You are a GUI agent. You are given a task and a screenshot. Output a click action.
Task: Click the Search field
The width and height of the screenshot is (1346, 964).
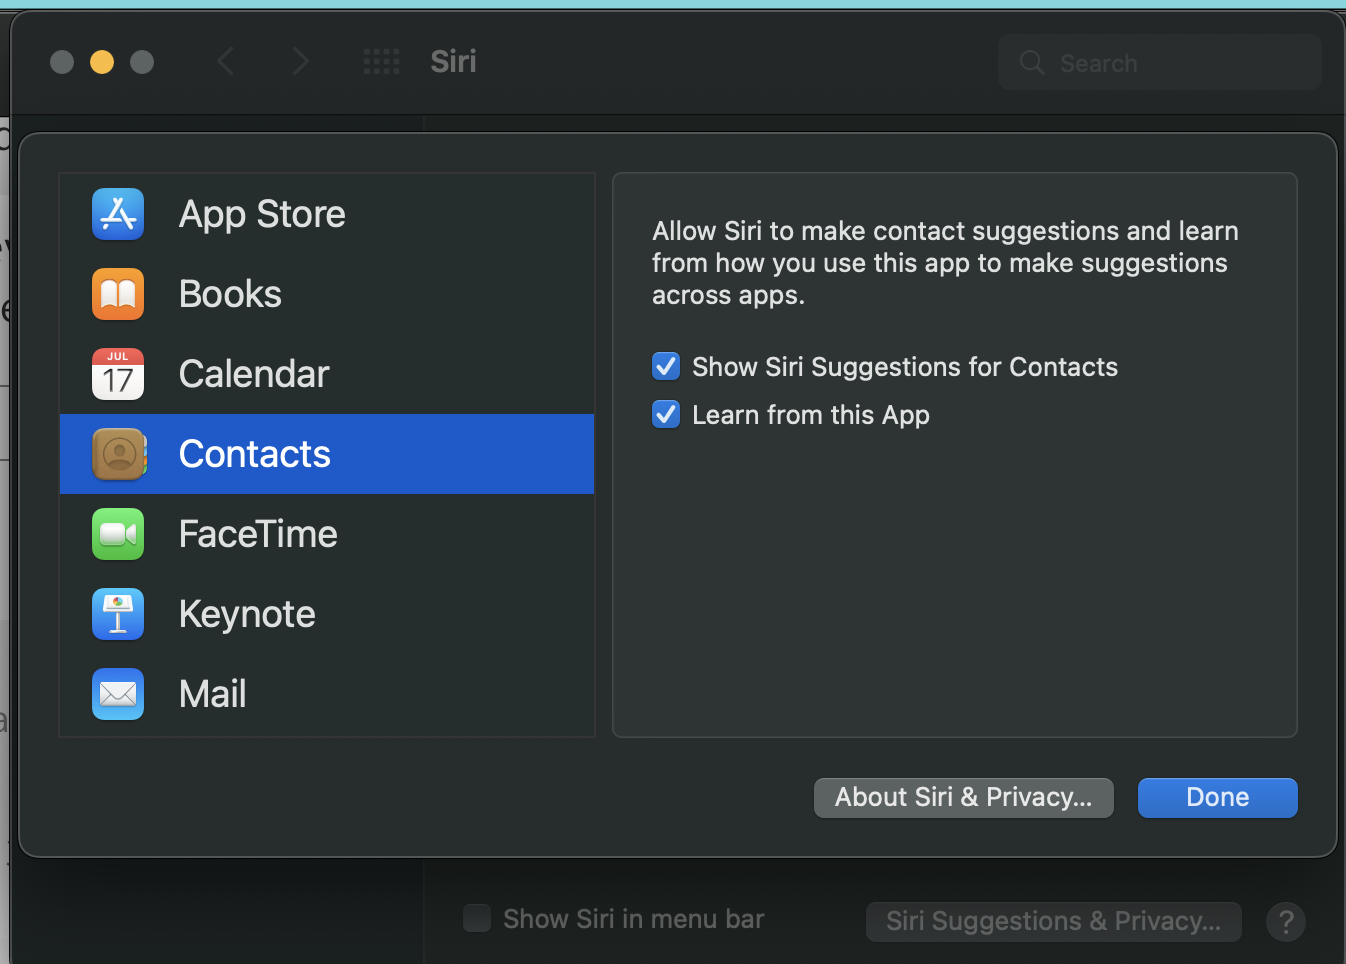[x=1160, y=63]
